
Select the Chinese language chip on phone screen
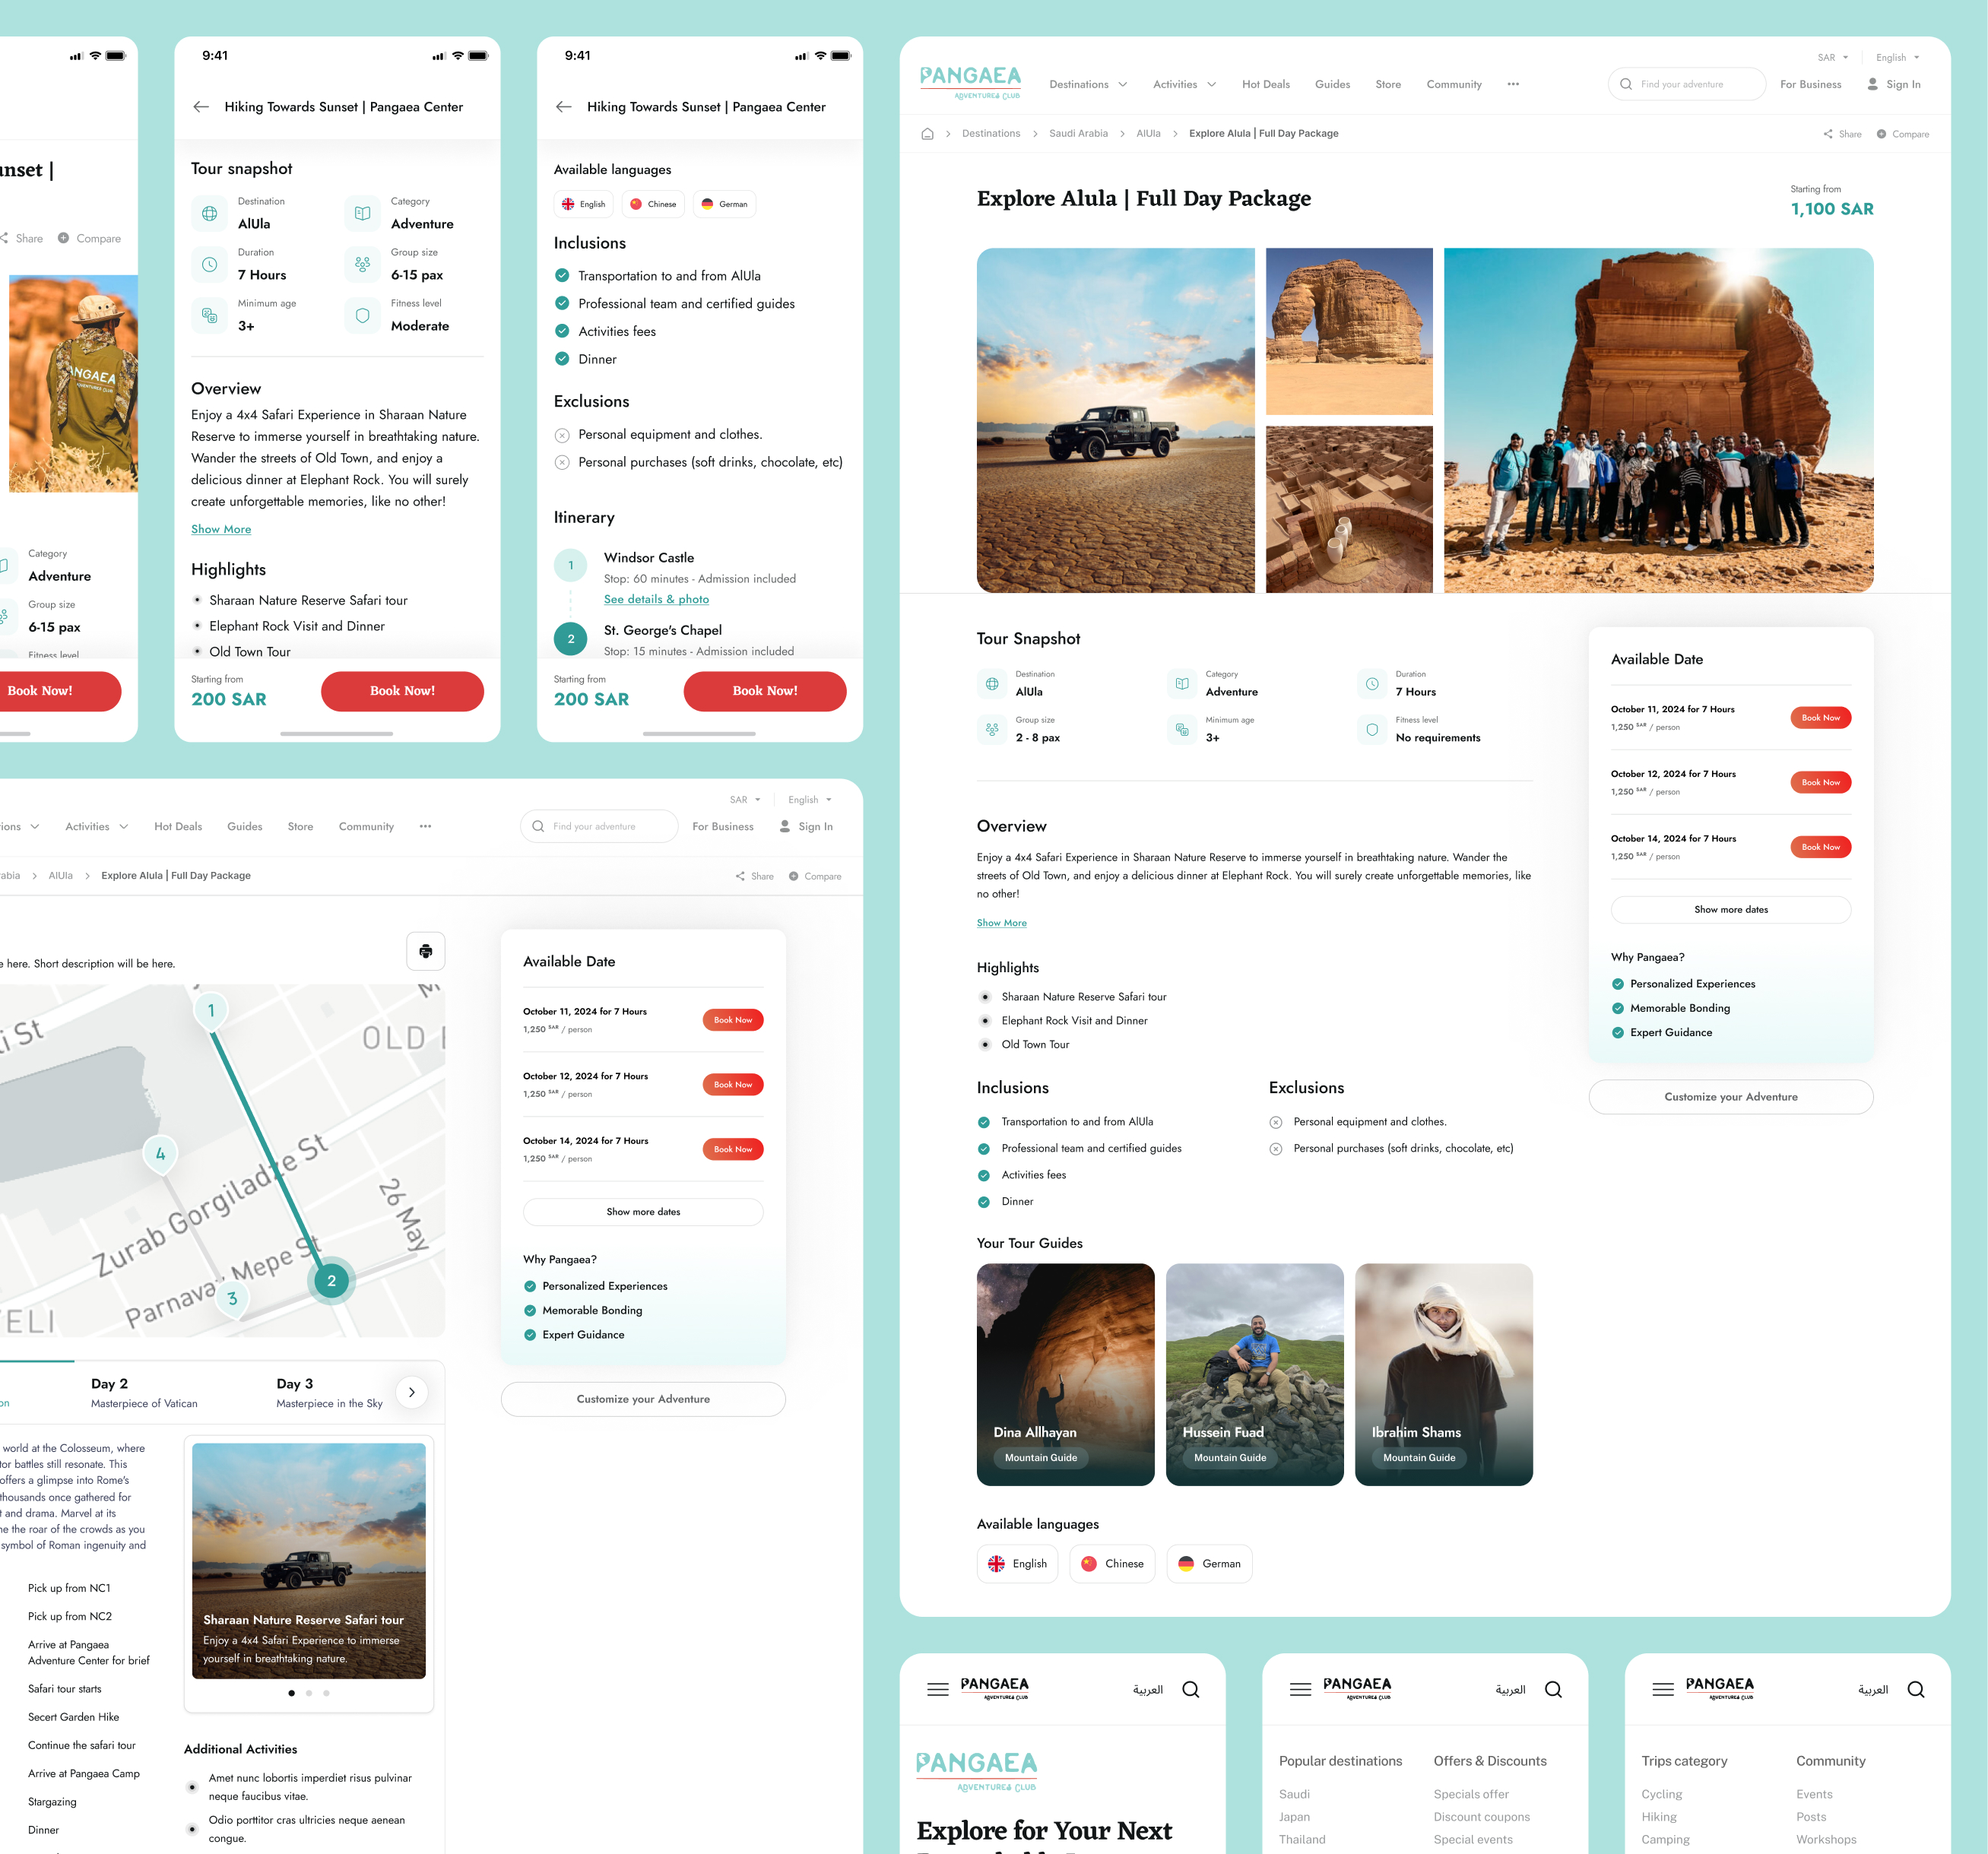click(x=653, y=204)
